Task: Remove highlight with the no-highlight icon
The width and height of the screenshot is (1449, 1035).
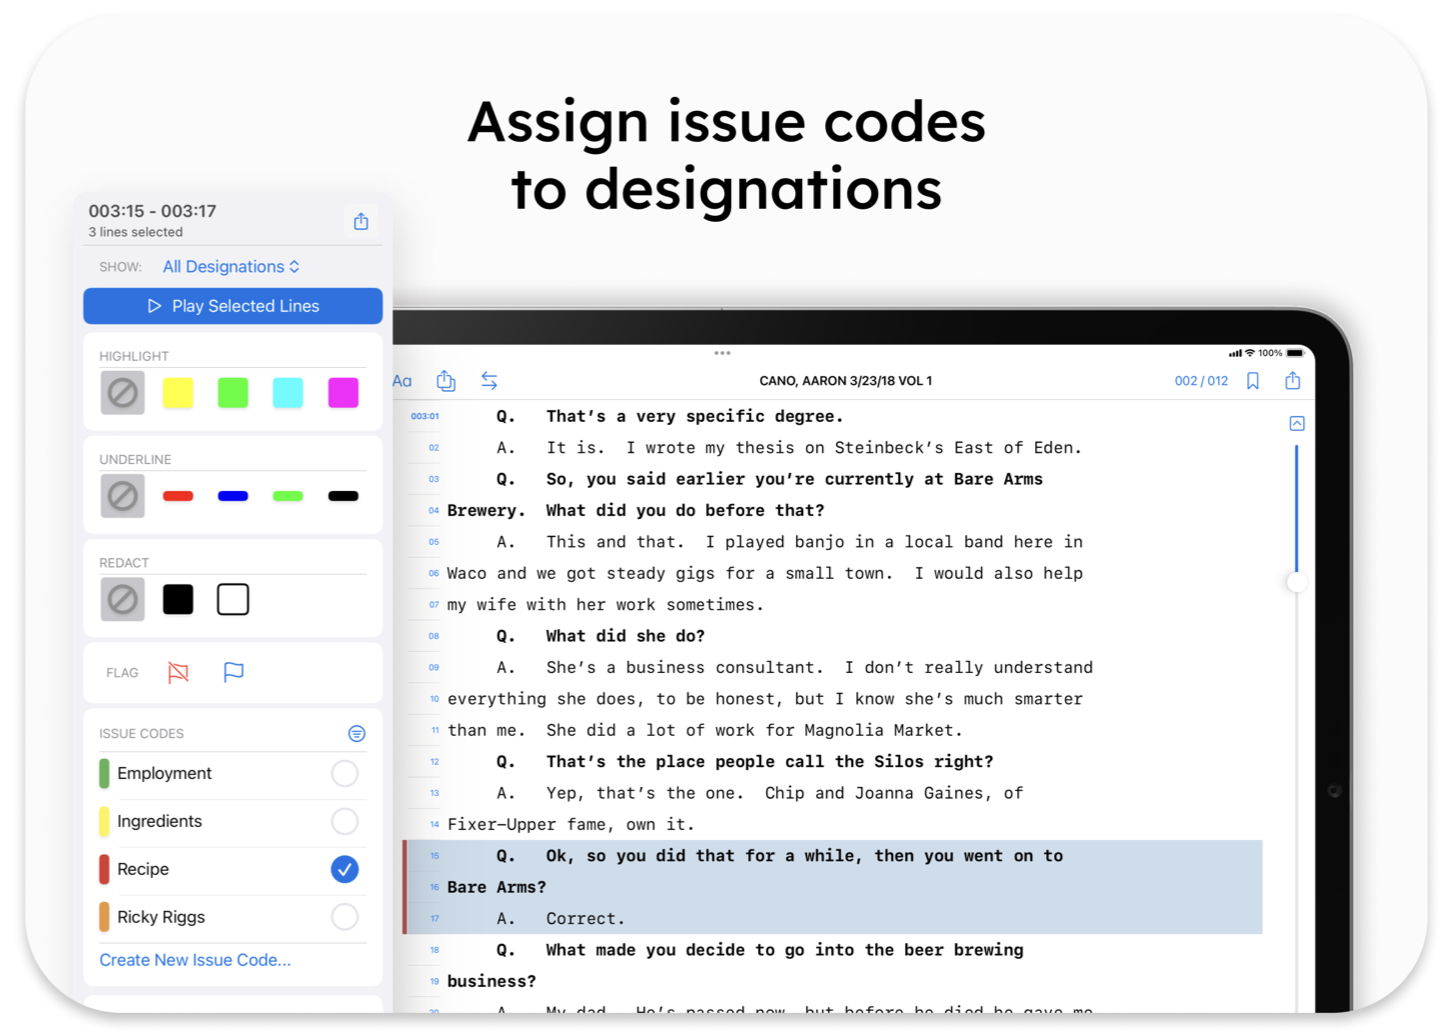Action: 123,393
